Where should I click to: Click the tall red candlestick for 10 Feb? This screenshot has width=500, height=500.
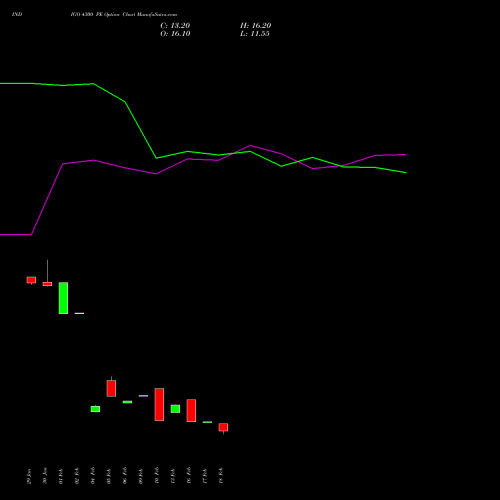pyautogui.click(x=159, y=404)
